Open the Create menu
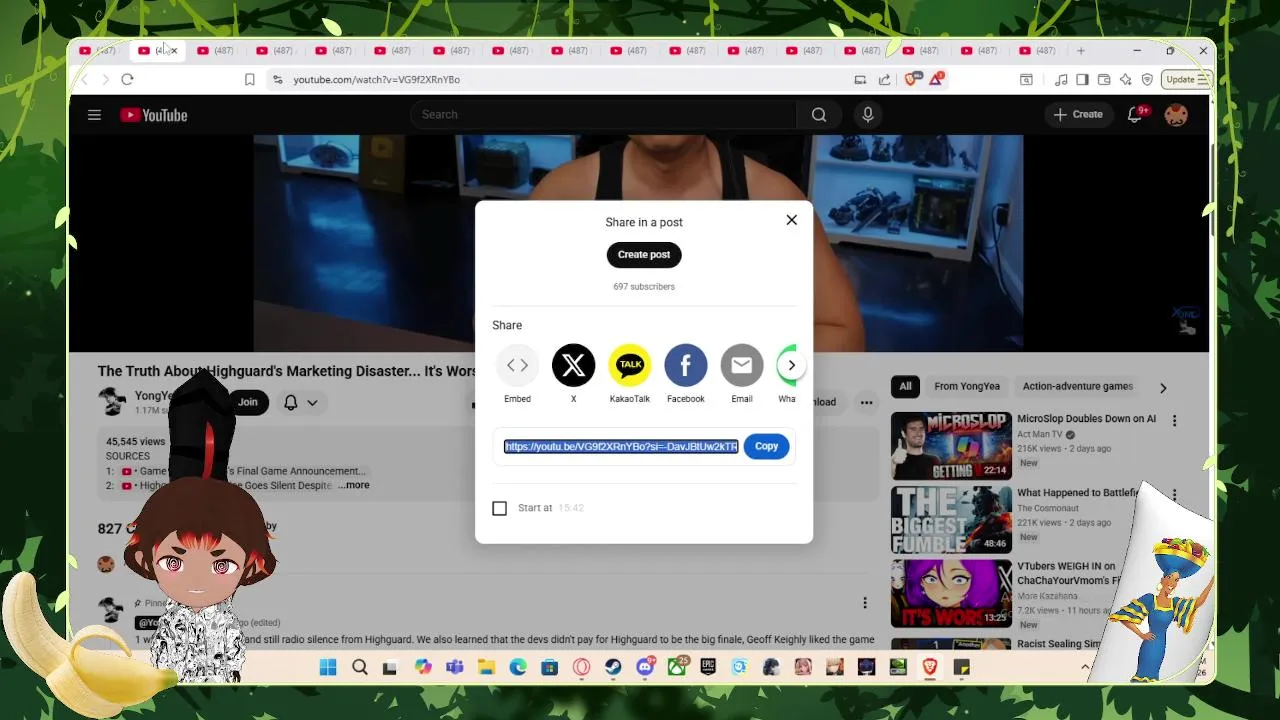 pyautogui.click(x=1078, y=115)
